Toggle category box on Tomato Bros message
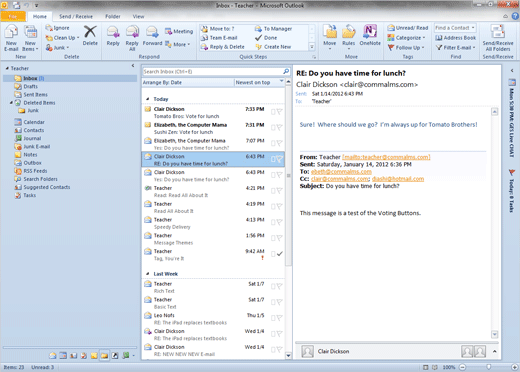Screen dimensions: 520x372 [273, 112]
